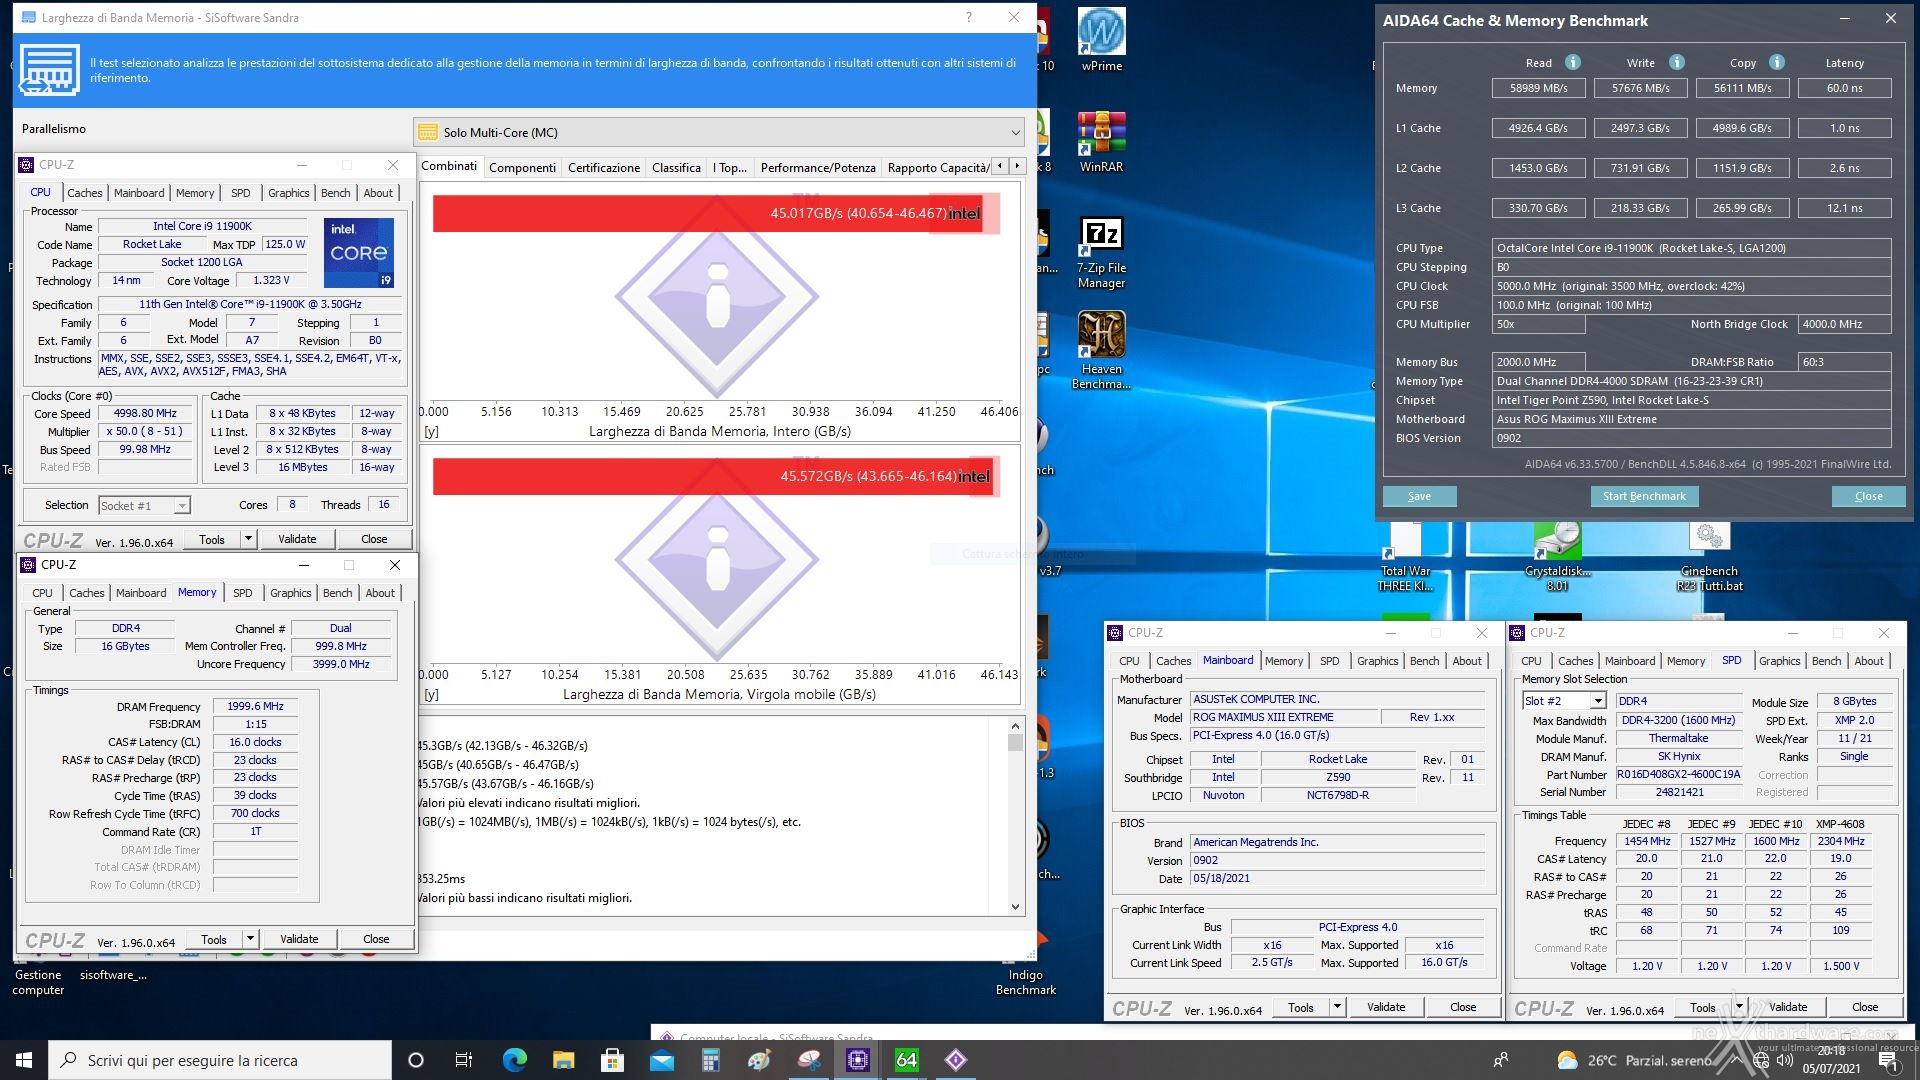Switch to AIDA64 via its taskbar icon
The image size is (1920, 1080).
[907, 1060]
